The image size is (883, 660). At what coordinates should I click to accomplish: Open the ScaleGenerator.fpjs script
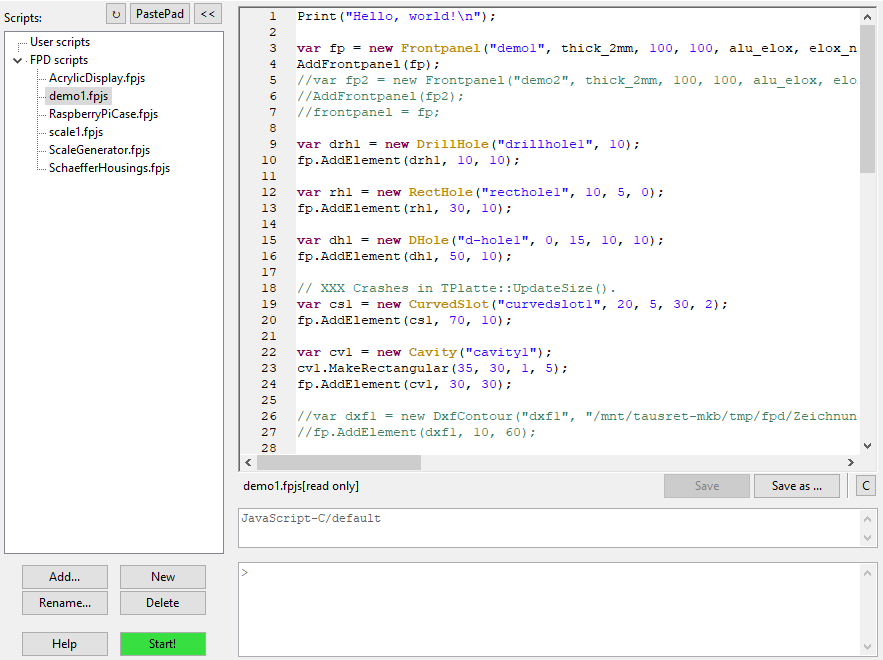tap(99, 150)
